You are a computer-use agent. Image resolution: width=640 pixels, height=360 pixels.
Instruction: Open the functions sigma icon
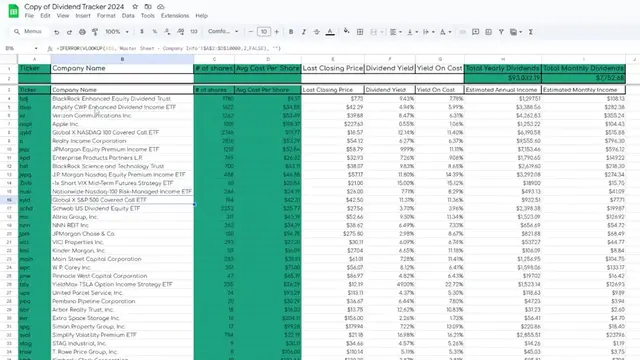[531, 32]
